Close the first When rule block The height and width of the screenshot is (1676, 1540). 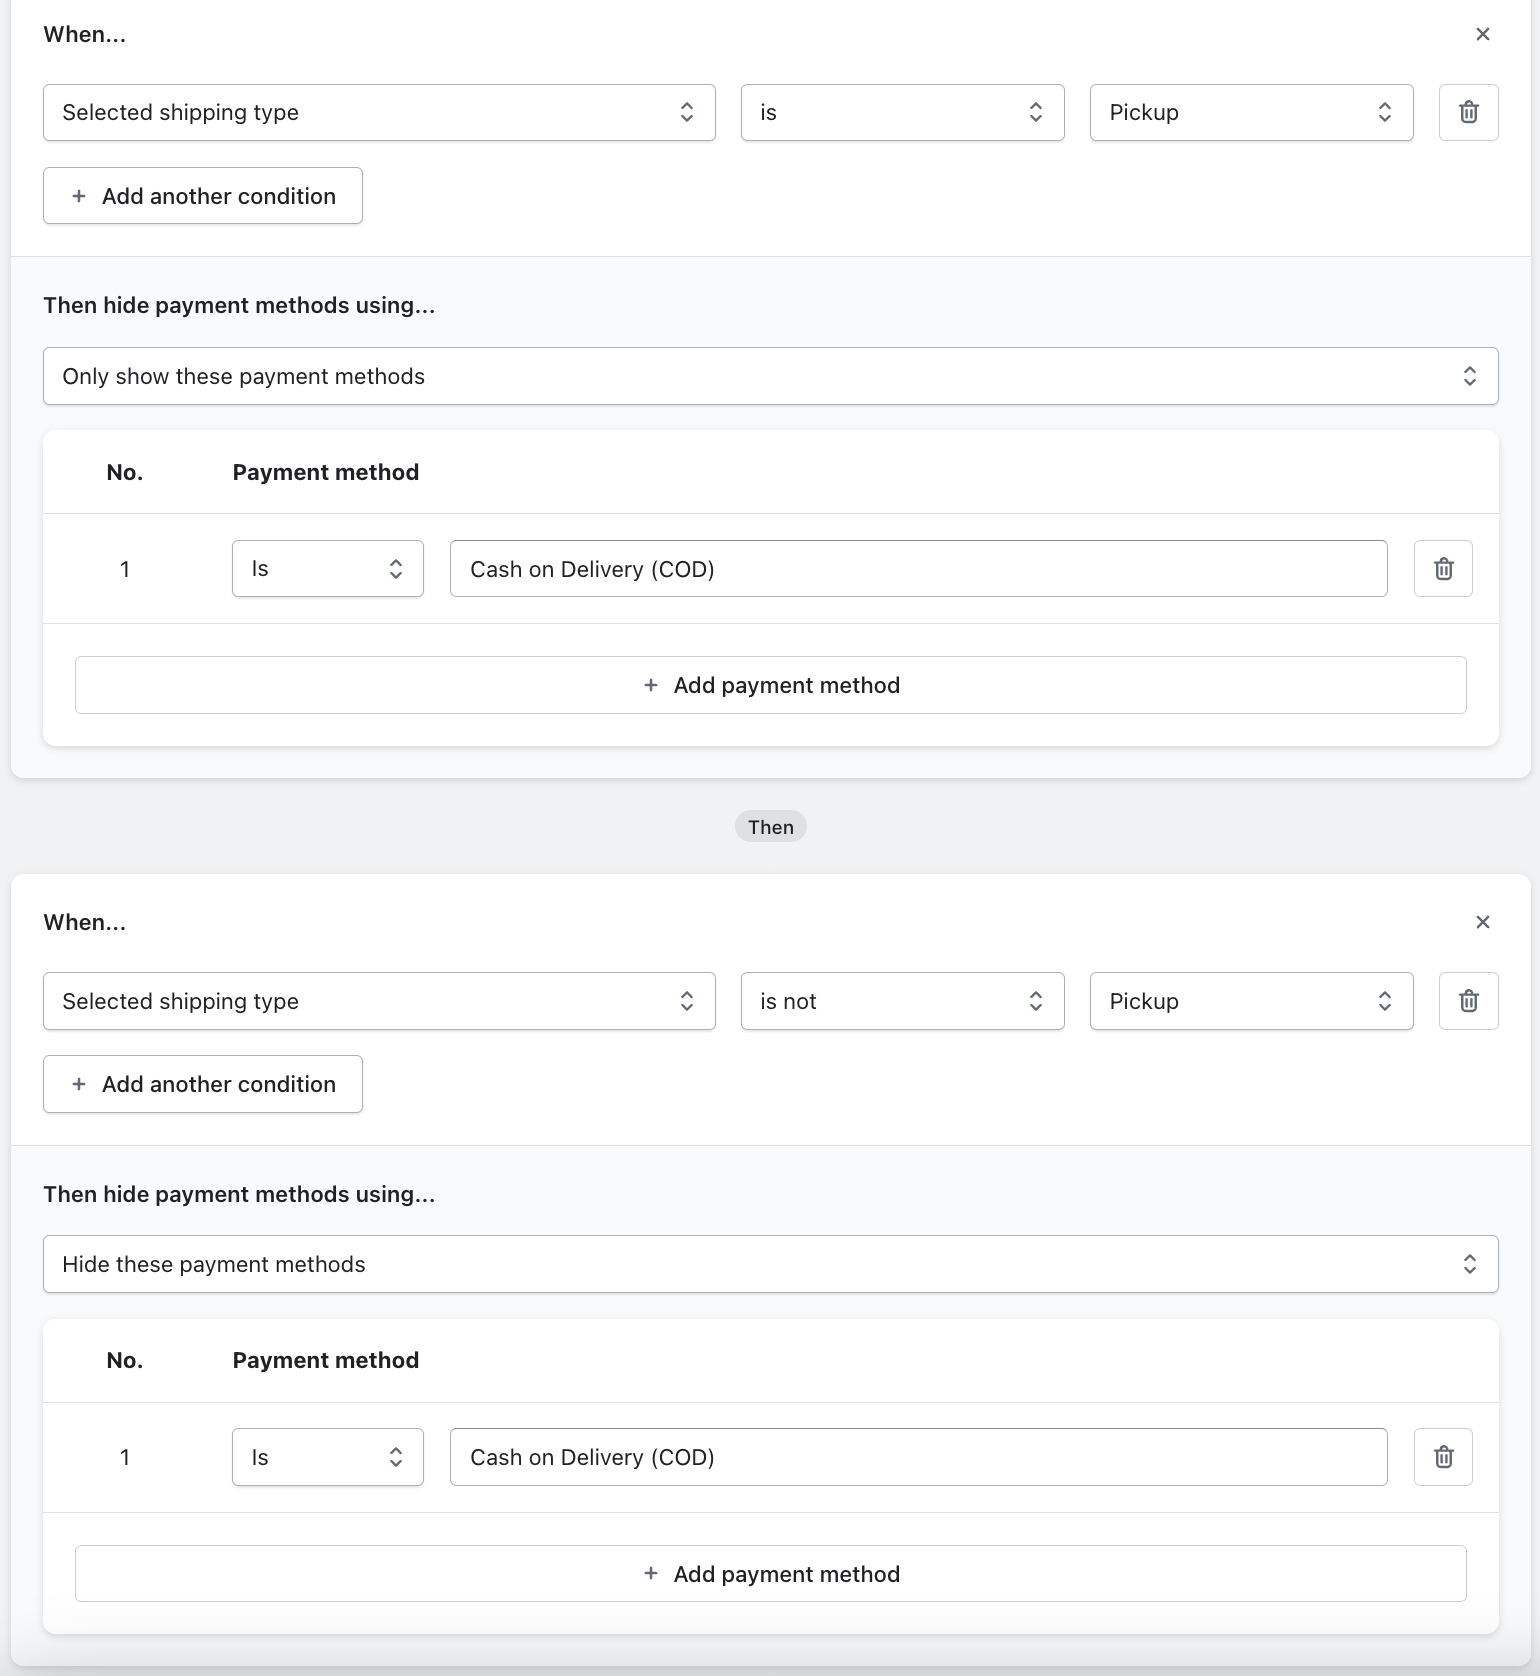point(1482,35)
